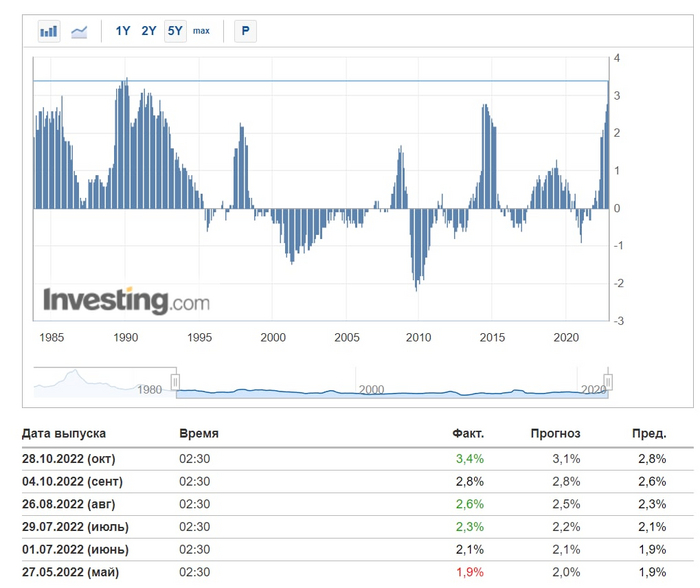Click the P button in chart toolbar
The width and height of the screenshot is (700, 588).
[x=245, y=31]
